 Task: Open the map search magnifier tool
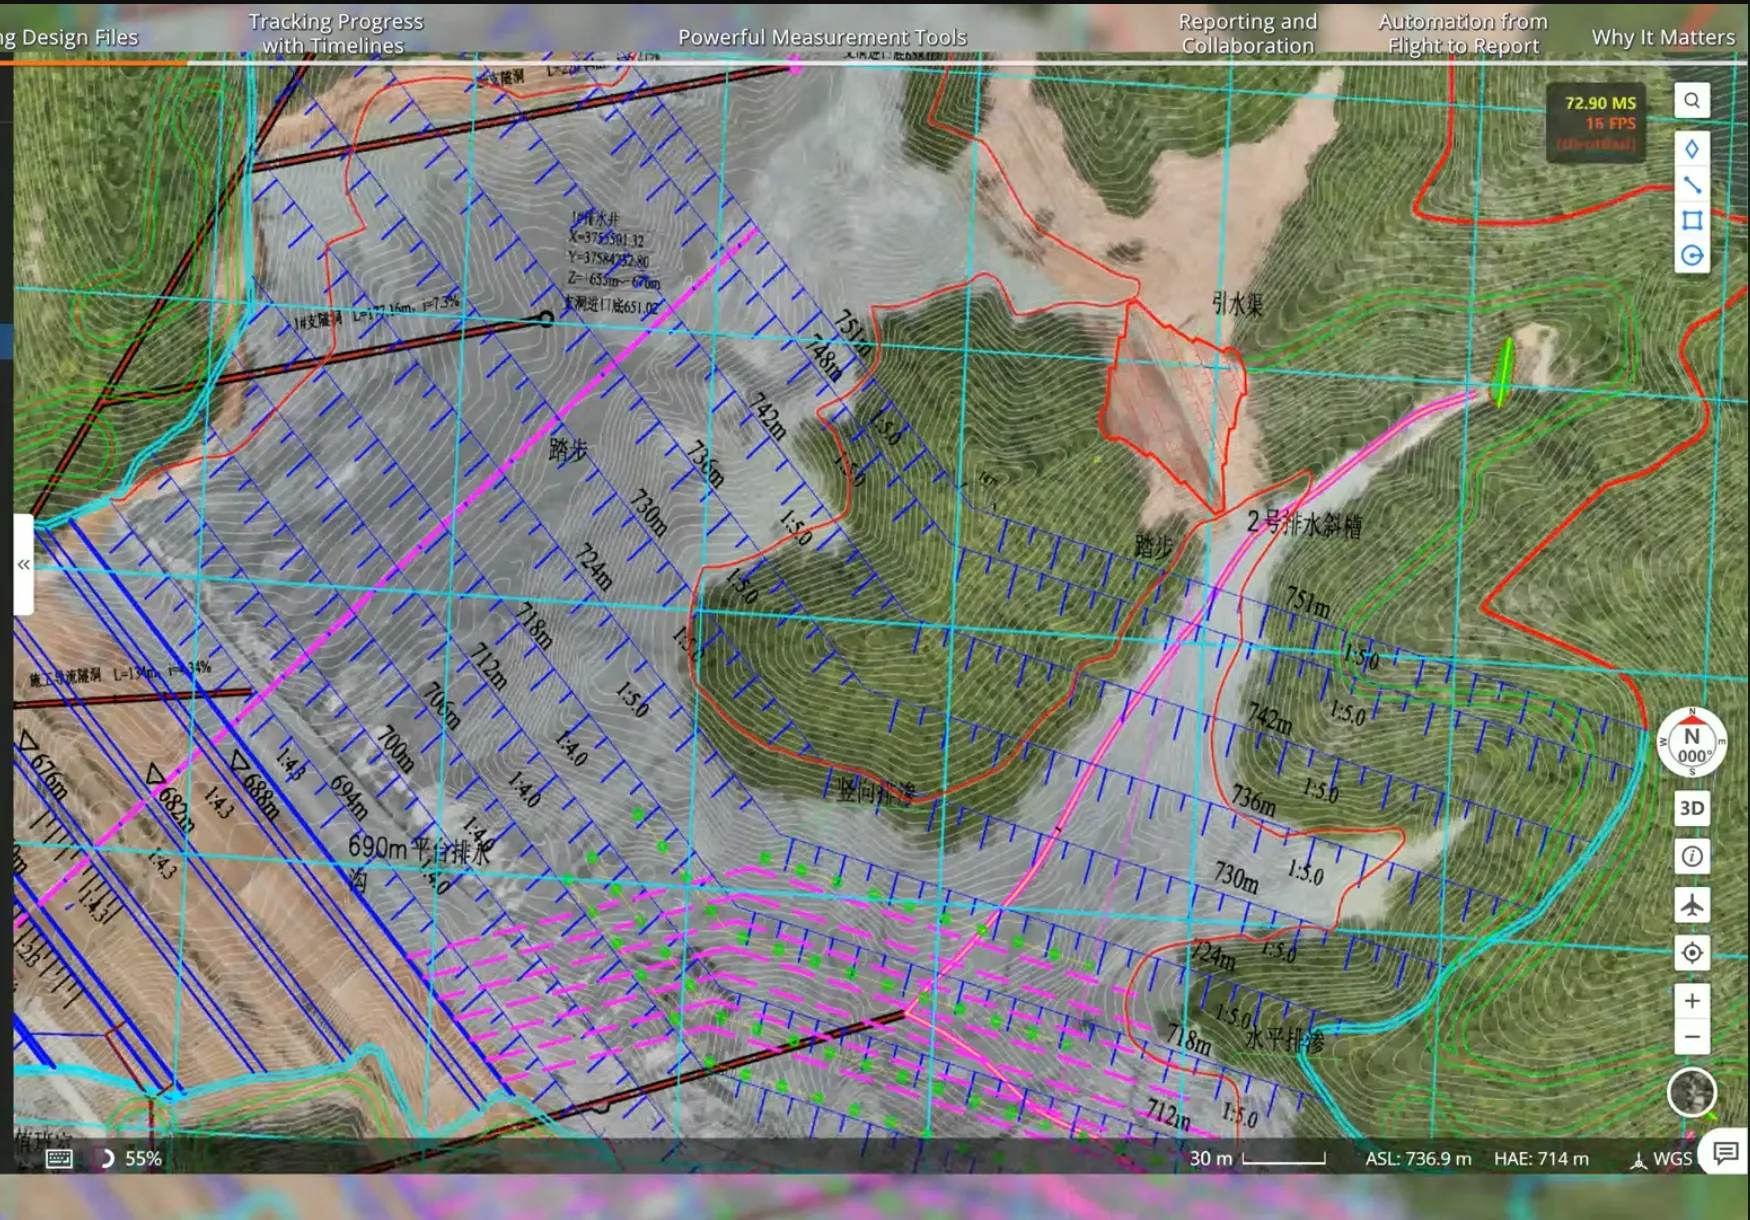click(1691, 100)
